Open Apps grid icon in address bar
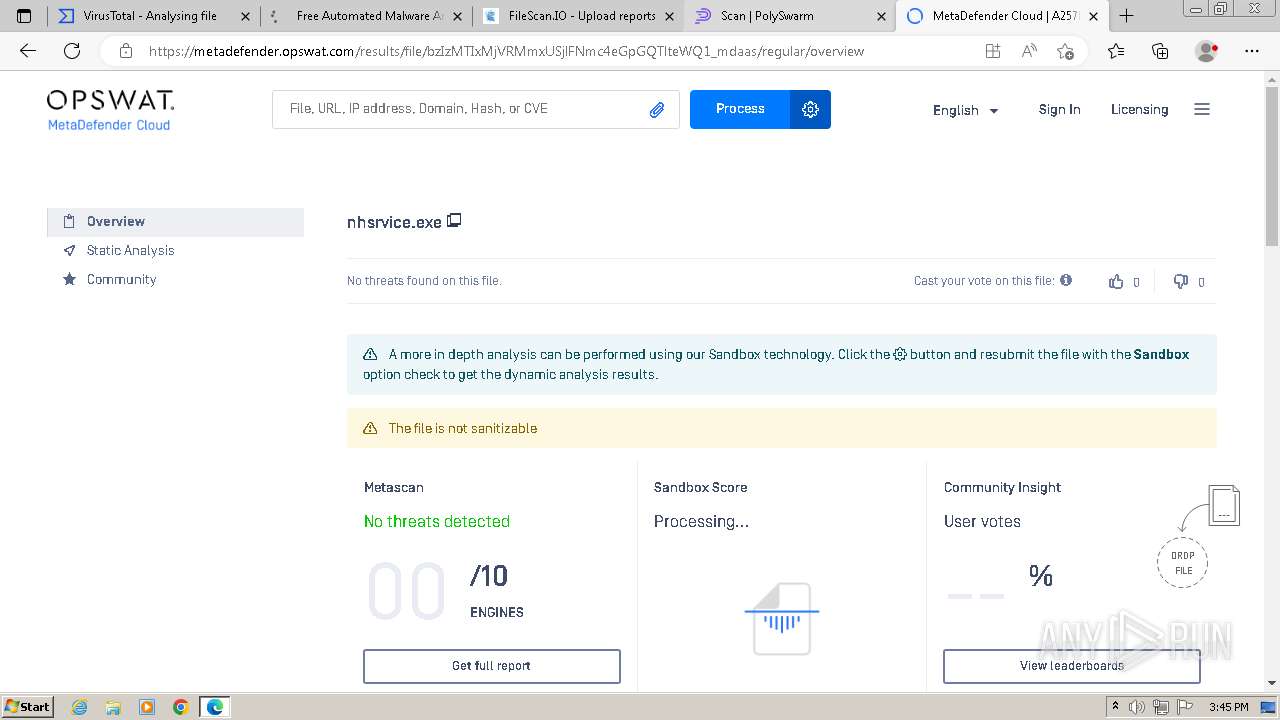 [992, 51]
